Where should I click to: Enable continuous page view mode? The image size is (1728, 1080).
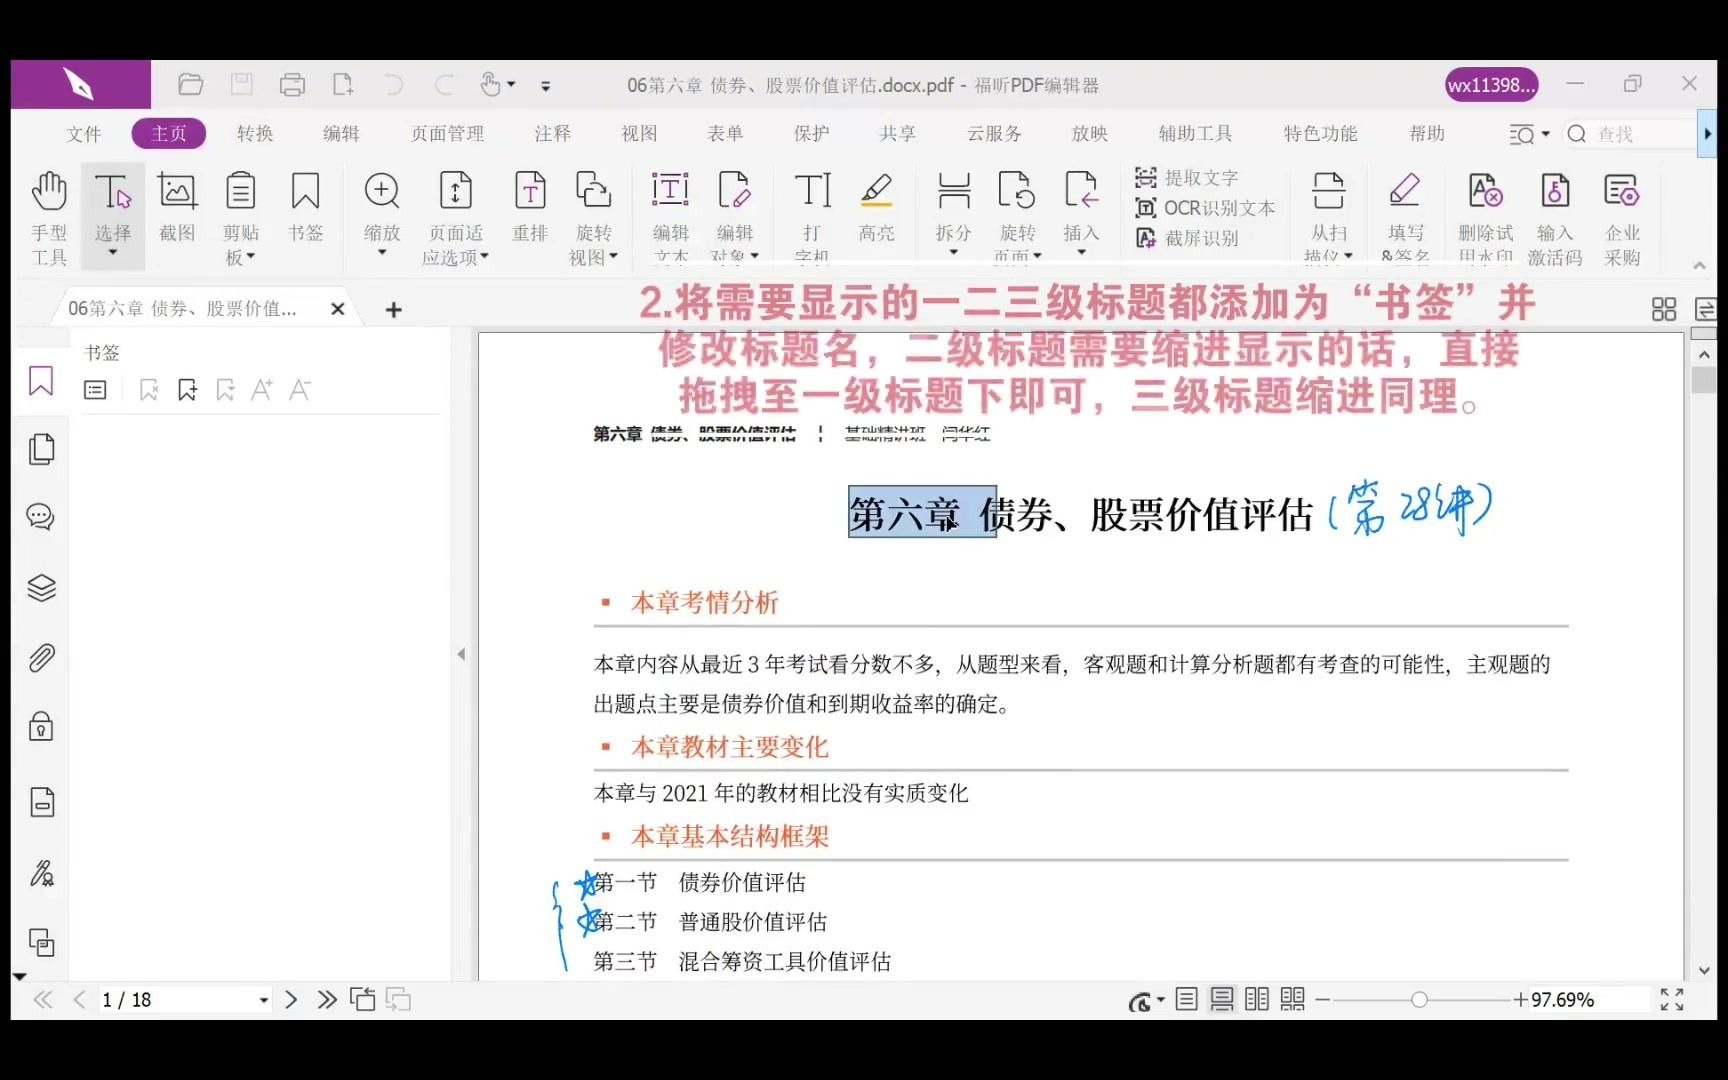pos(1221,999)
